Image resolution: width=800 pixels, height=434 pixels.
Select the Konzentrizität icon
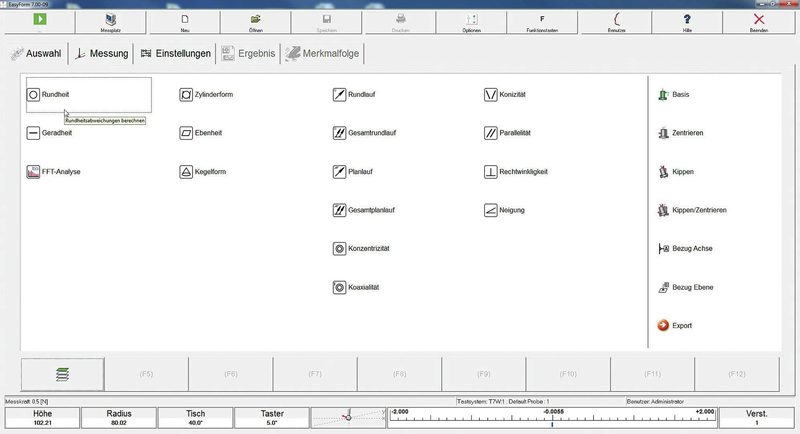pyautogui.click(x=339, y=249)
